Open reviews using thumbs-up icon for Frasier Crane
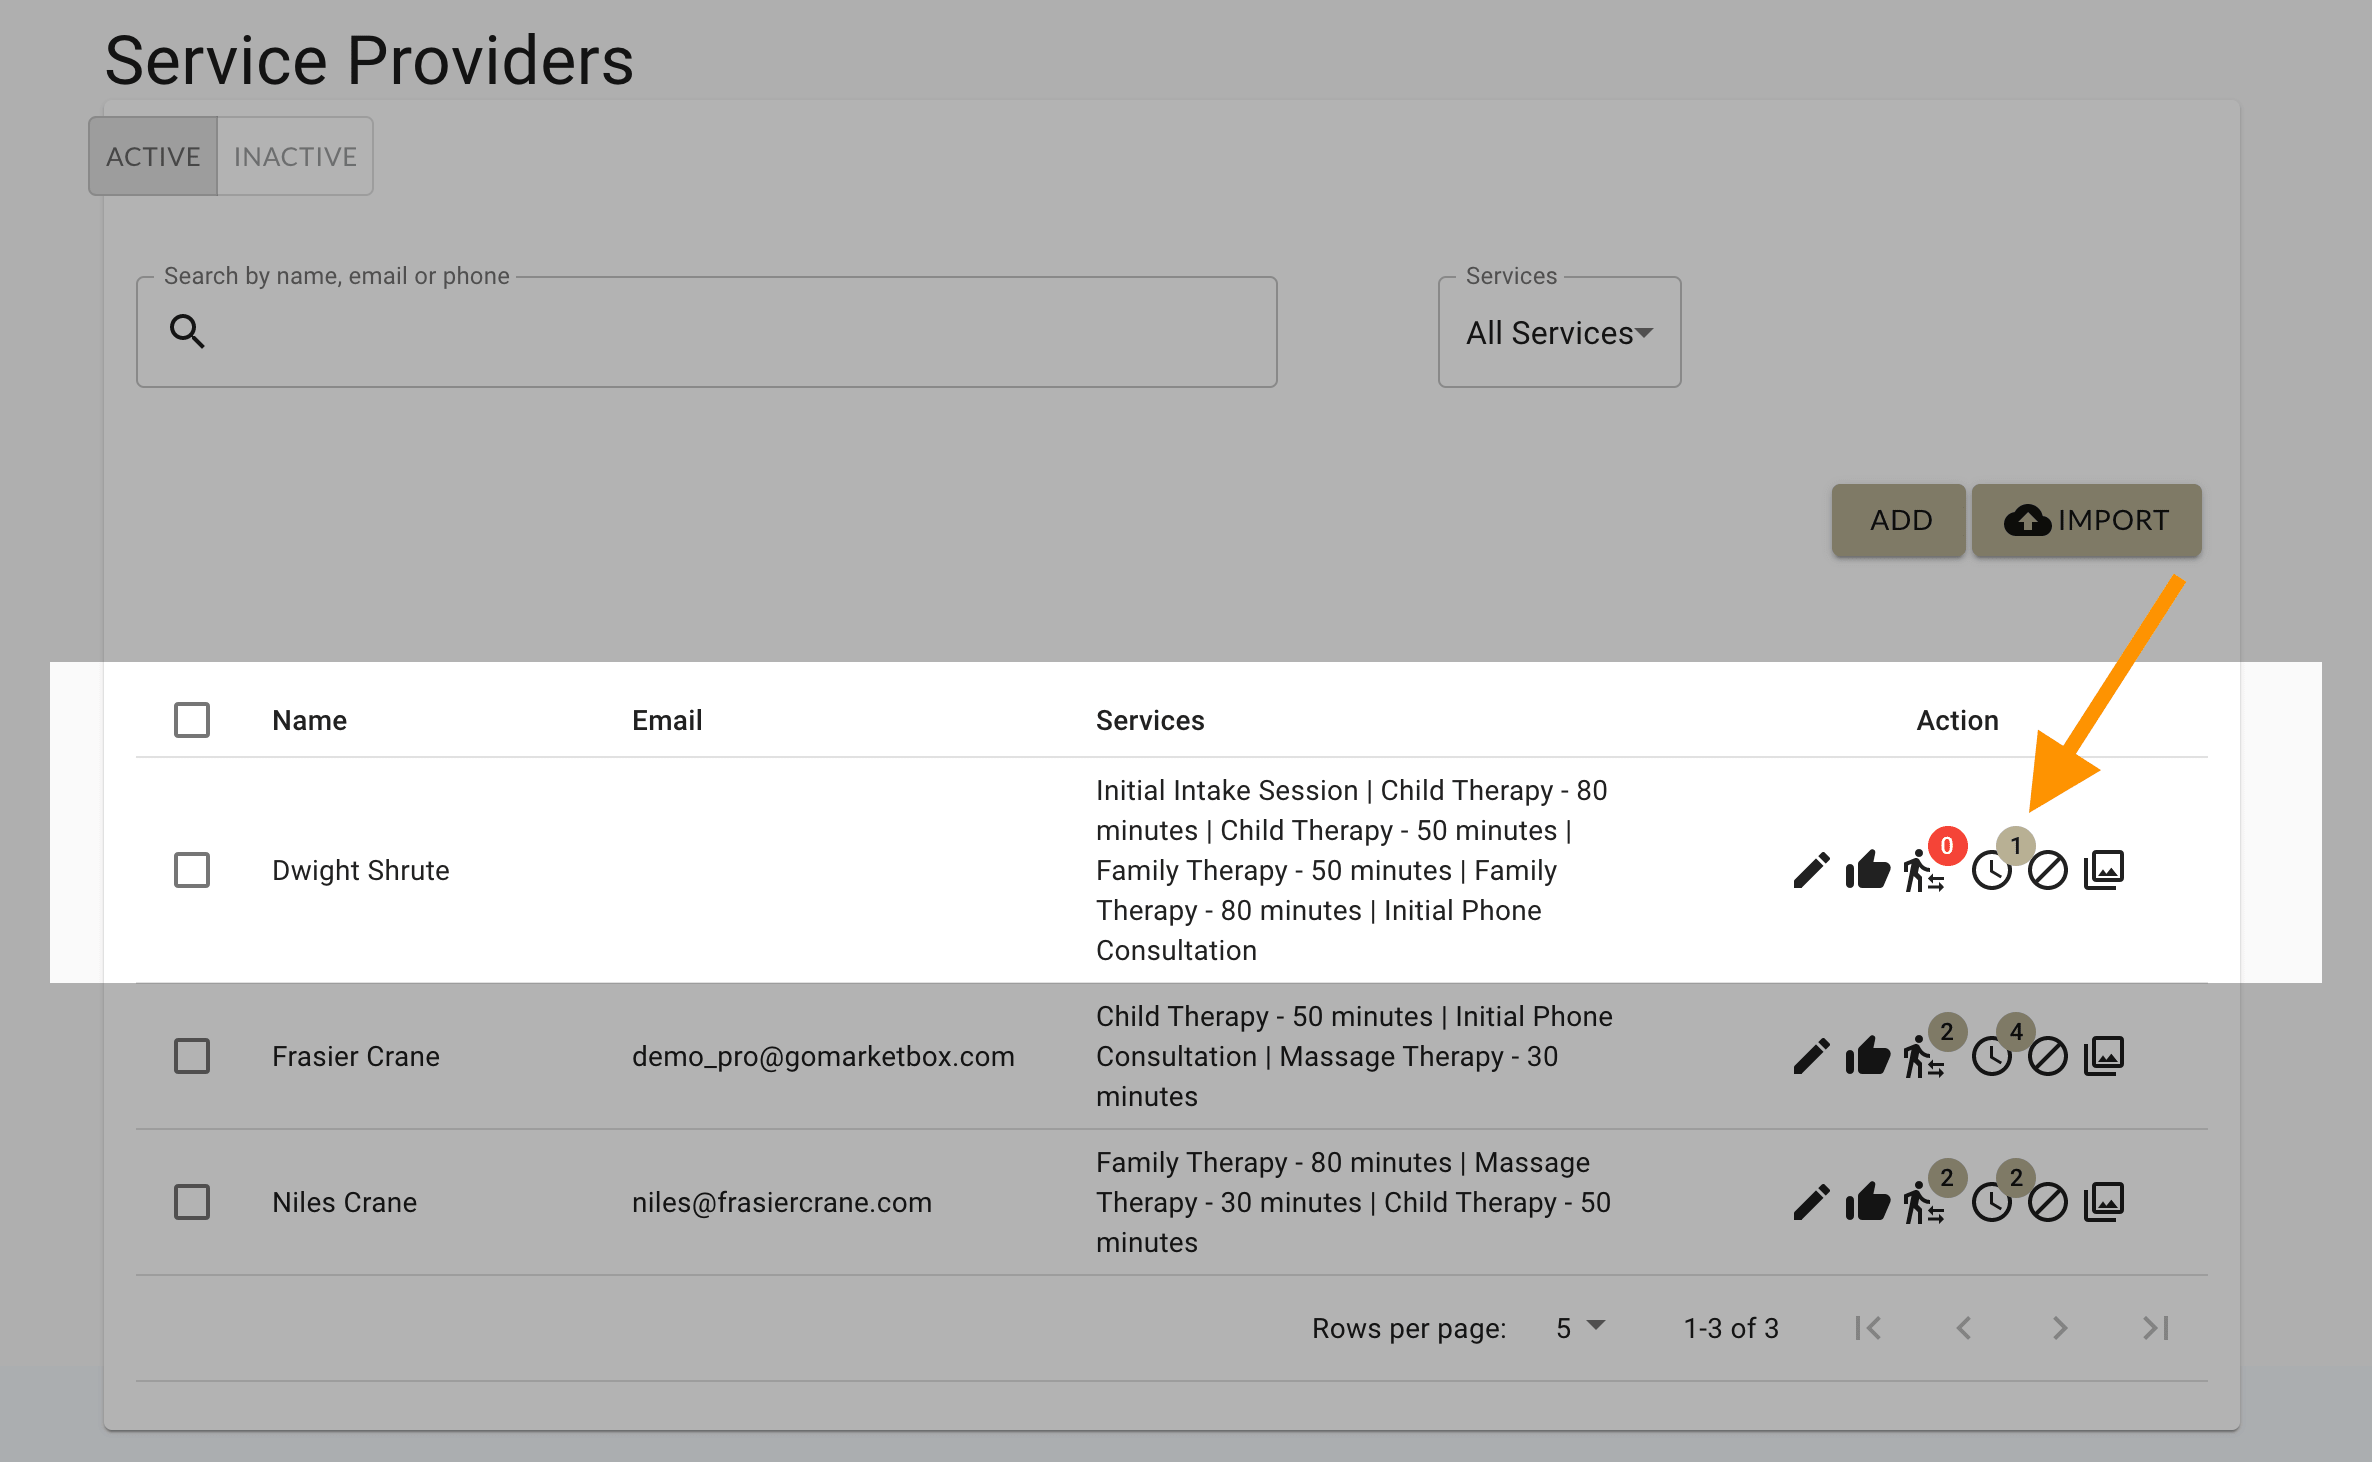 click(x=1868, y=1056)
